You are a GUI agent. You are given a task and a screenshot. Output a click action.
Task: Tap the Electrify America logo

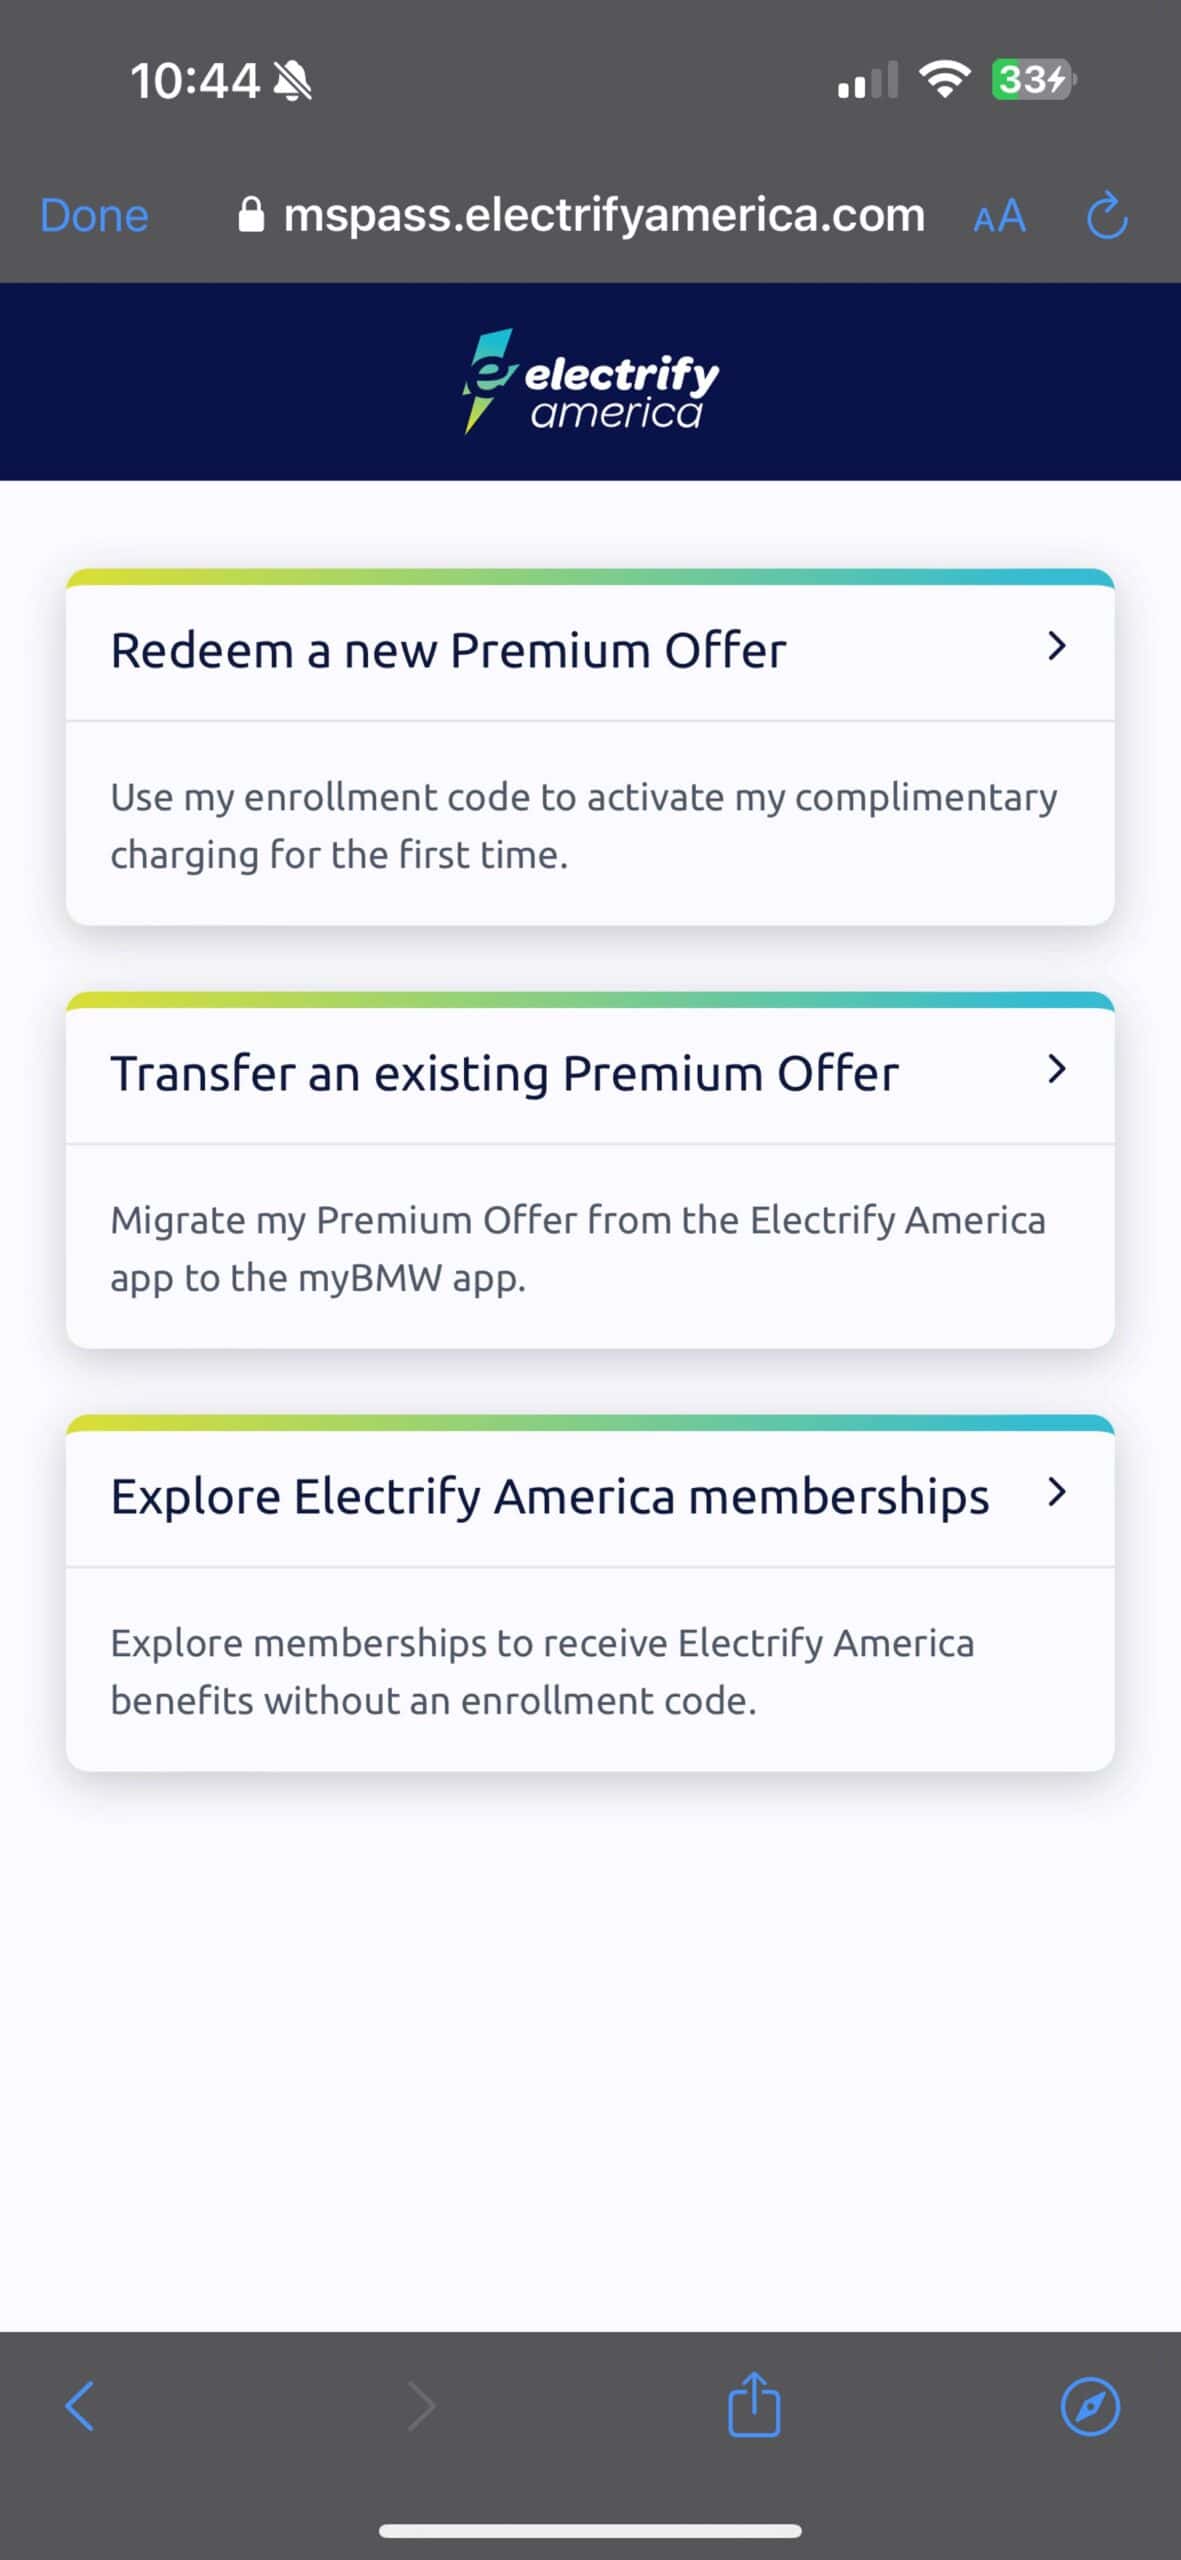tap(590, 381)
